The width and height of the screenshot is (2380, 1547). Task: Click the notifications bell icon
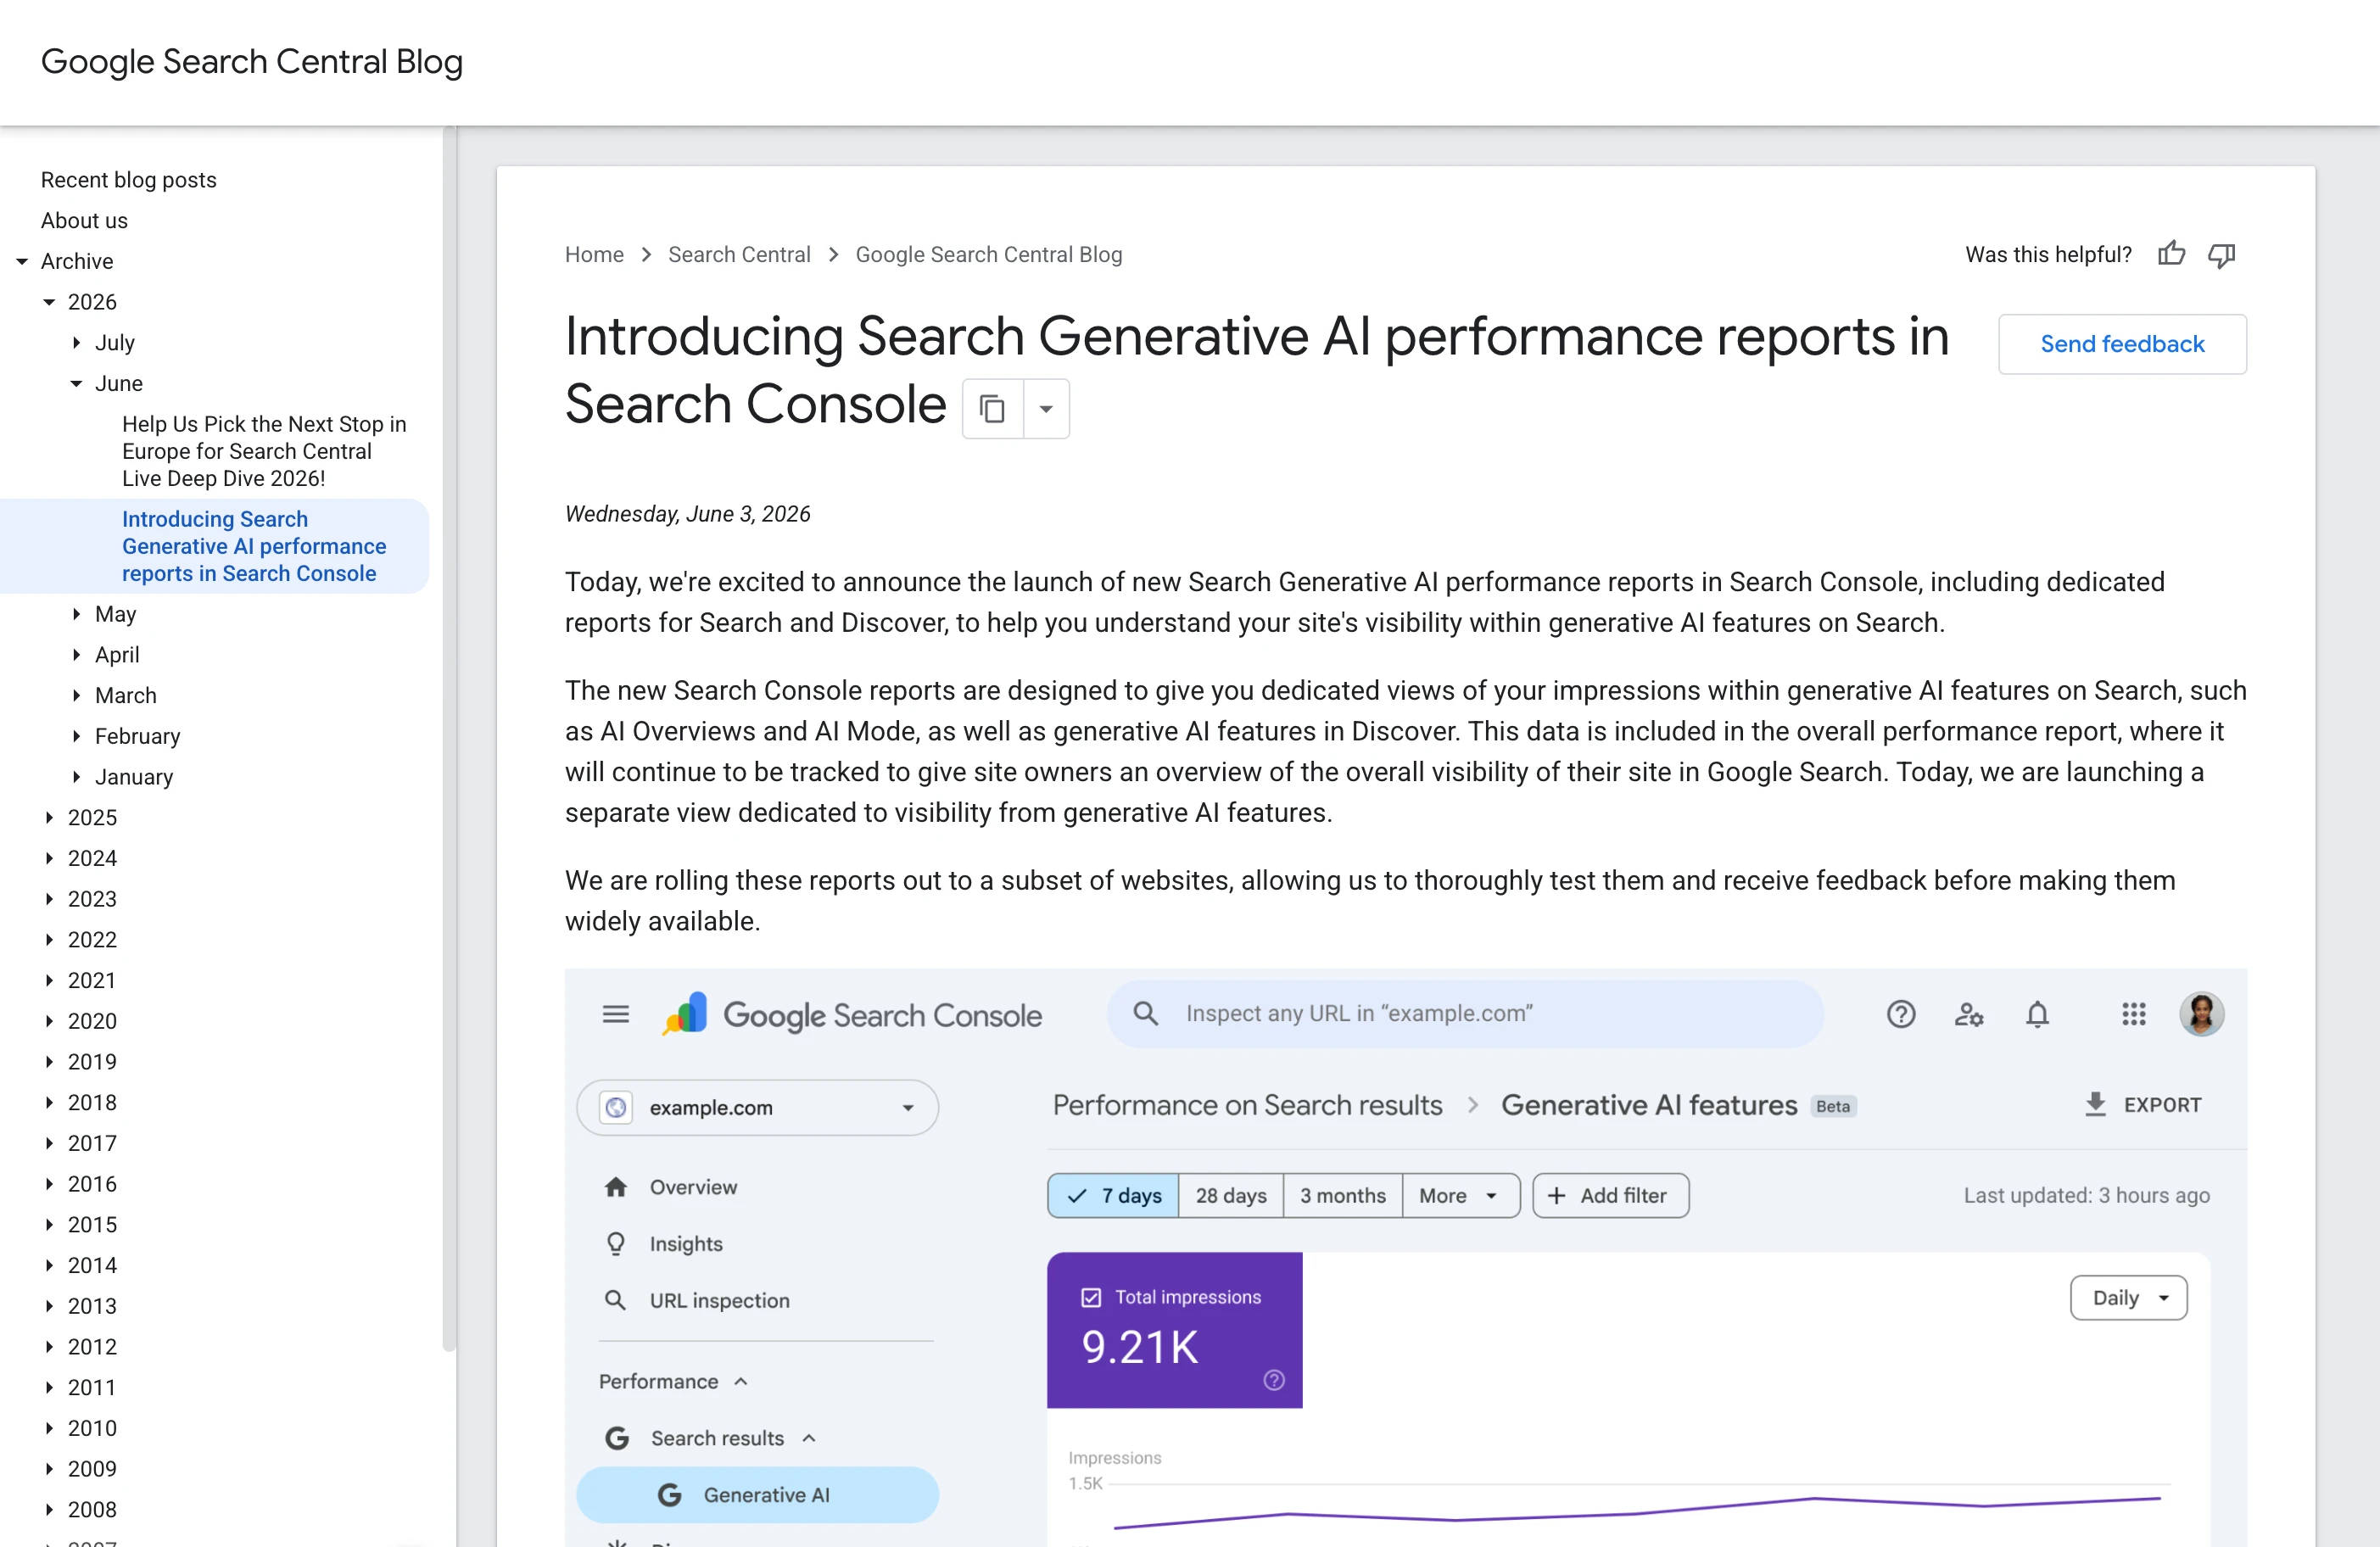(2037, 1014)
